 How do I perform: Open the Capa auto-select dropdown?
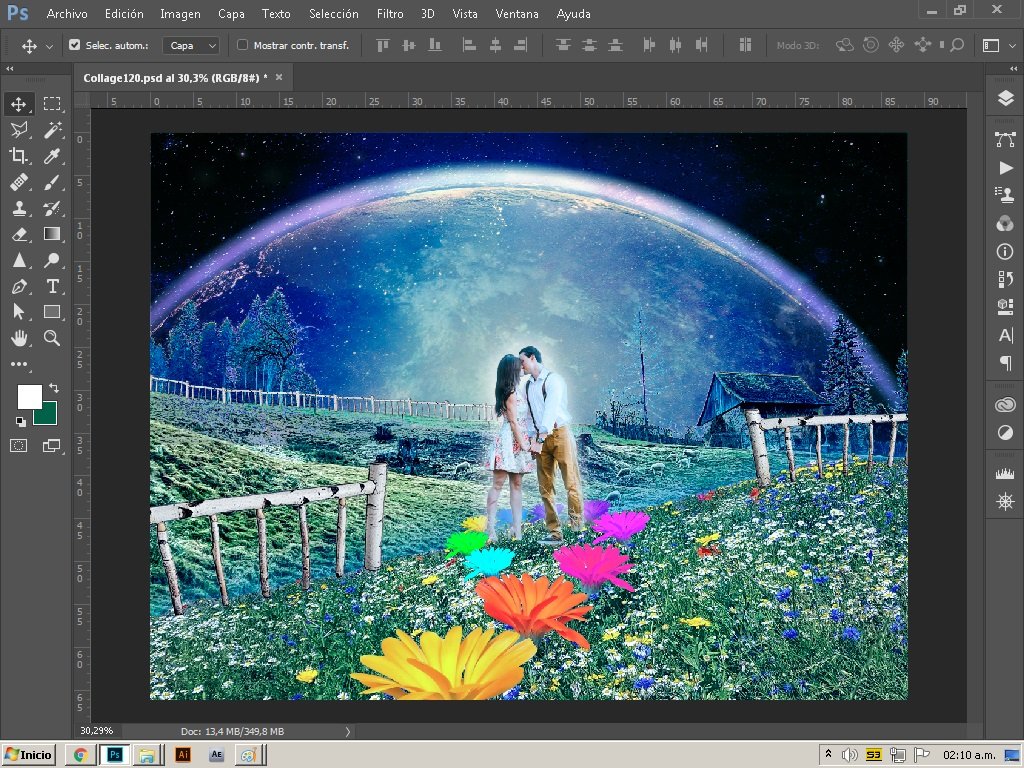[x=191, y=45]
